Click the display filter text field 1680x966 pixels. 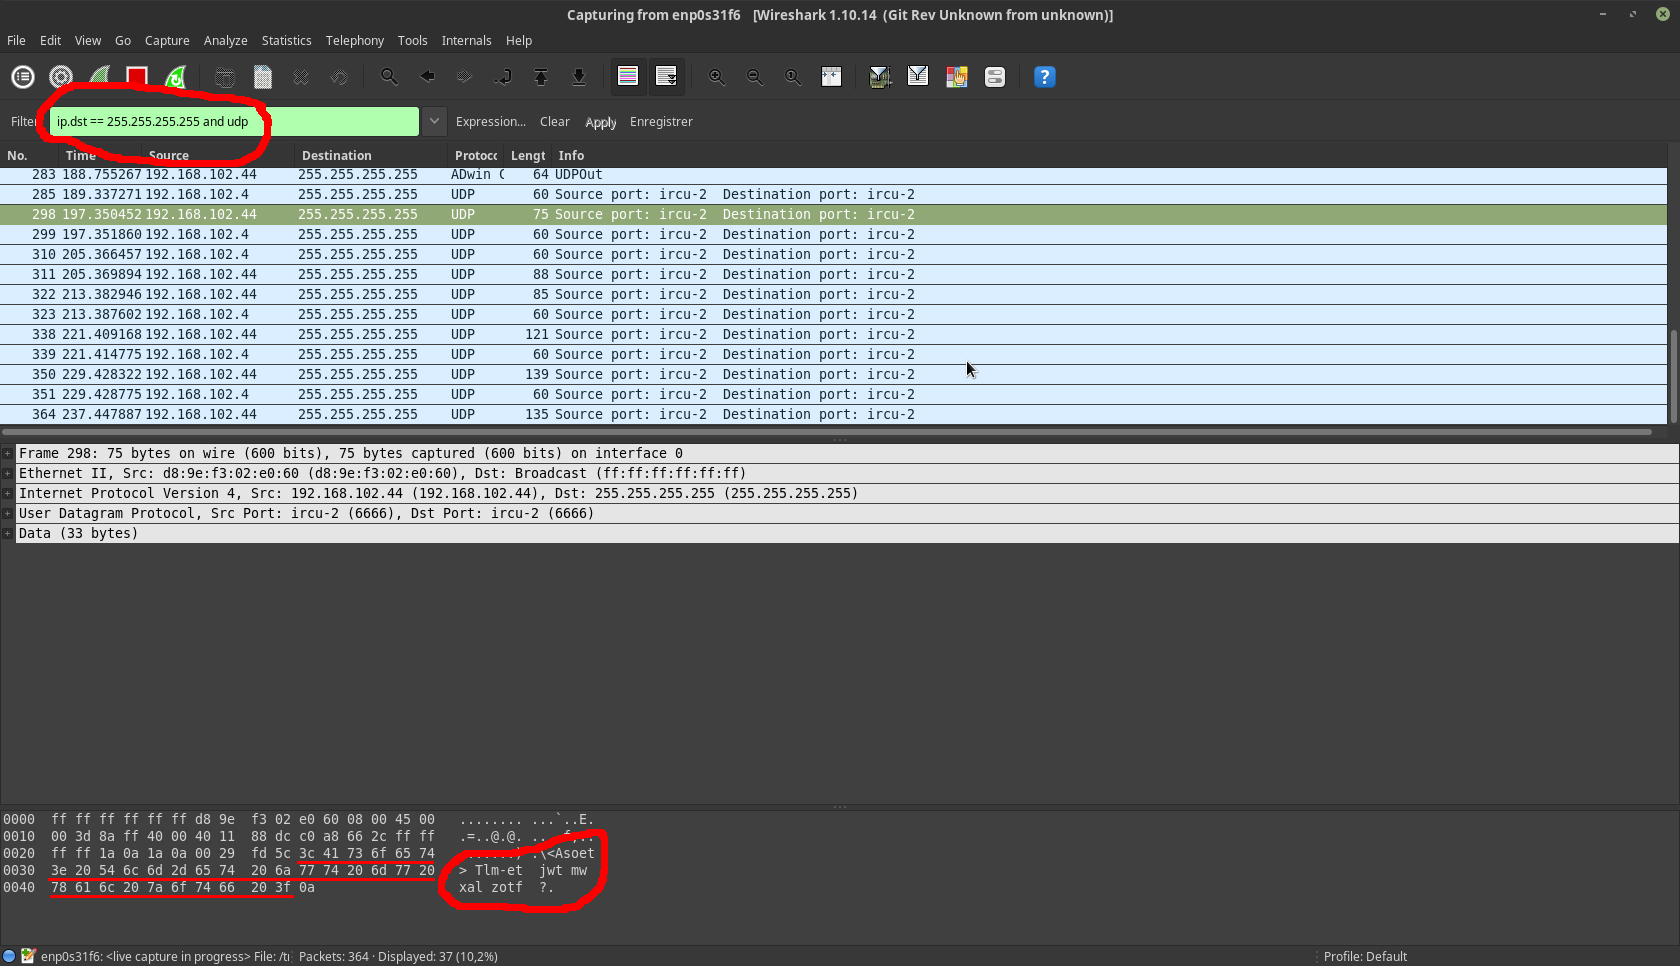tap(330, 122)
